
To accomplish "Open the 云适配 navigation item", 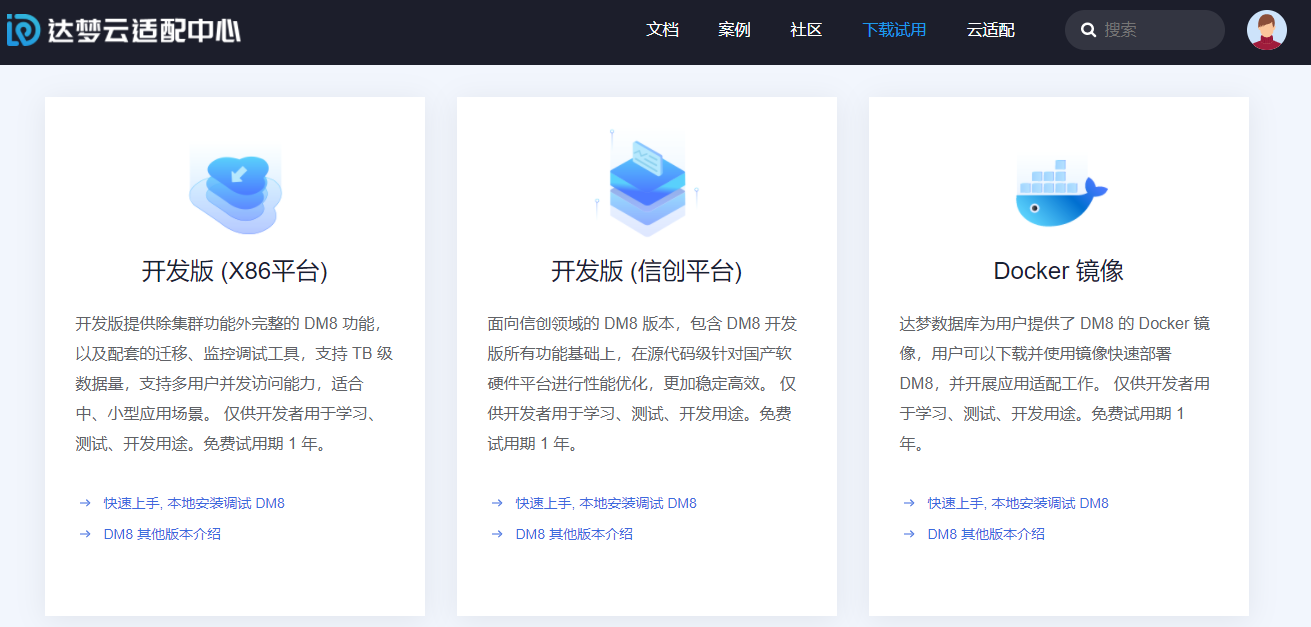I will coord(991,30).
